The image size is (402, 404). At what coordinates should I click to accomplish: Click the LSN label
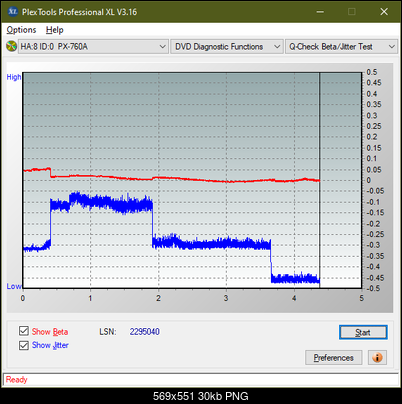[108, 332]
